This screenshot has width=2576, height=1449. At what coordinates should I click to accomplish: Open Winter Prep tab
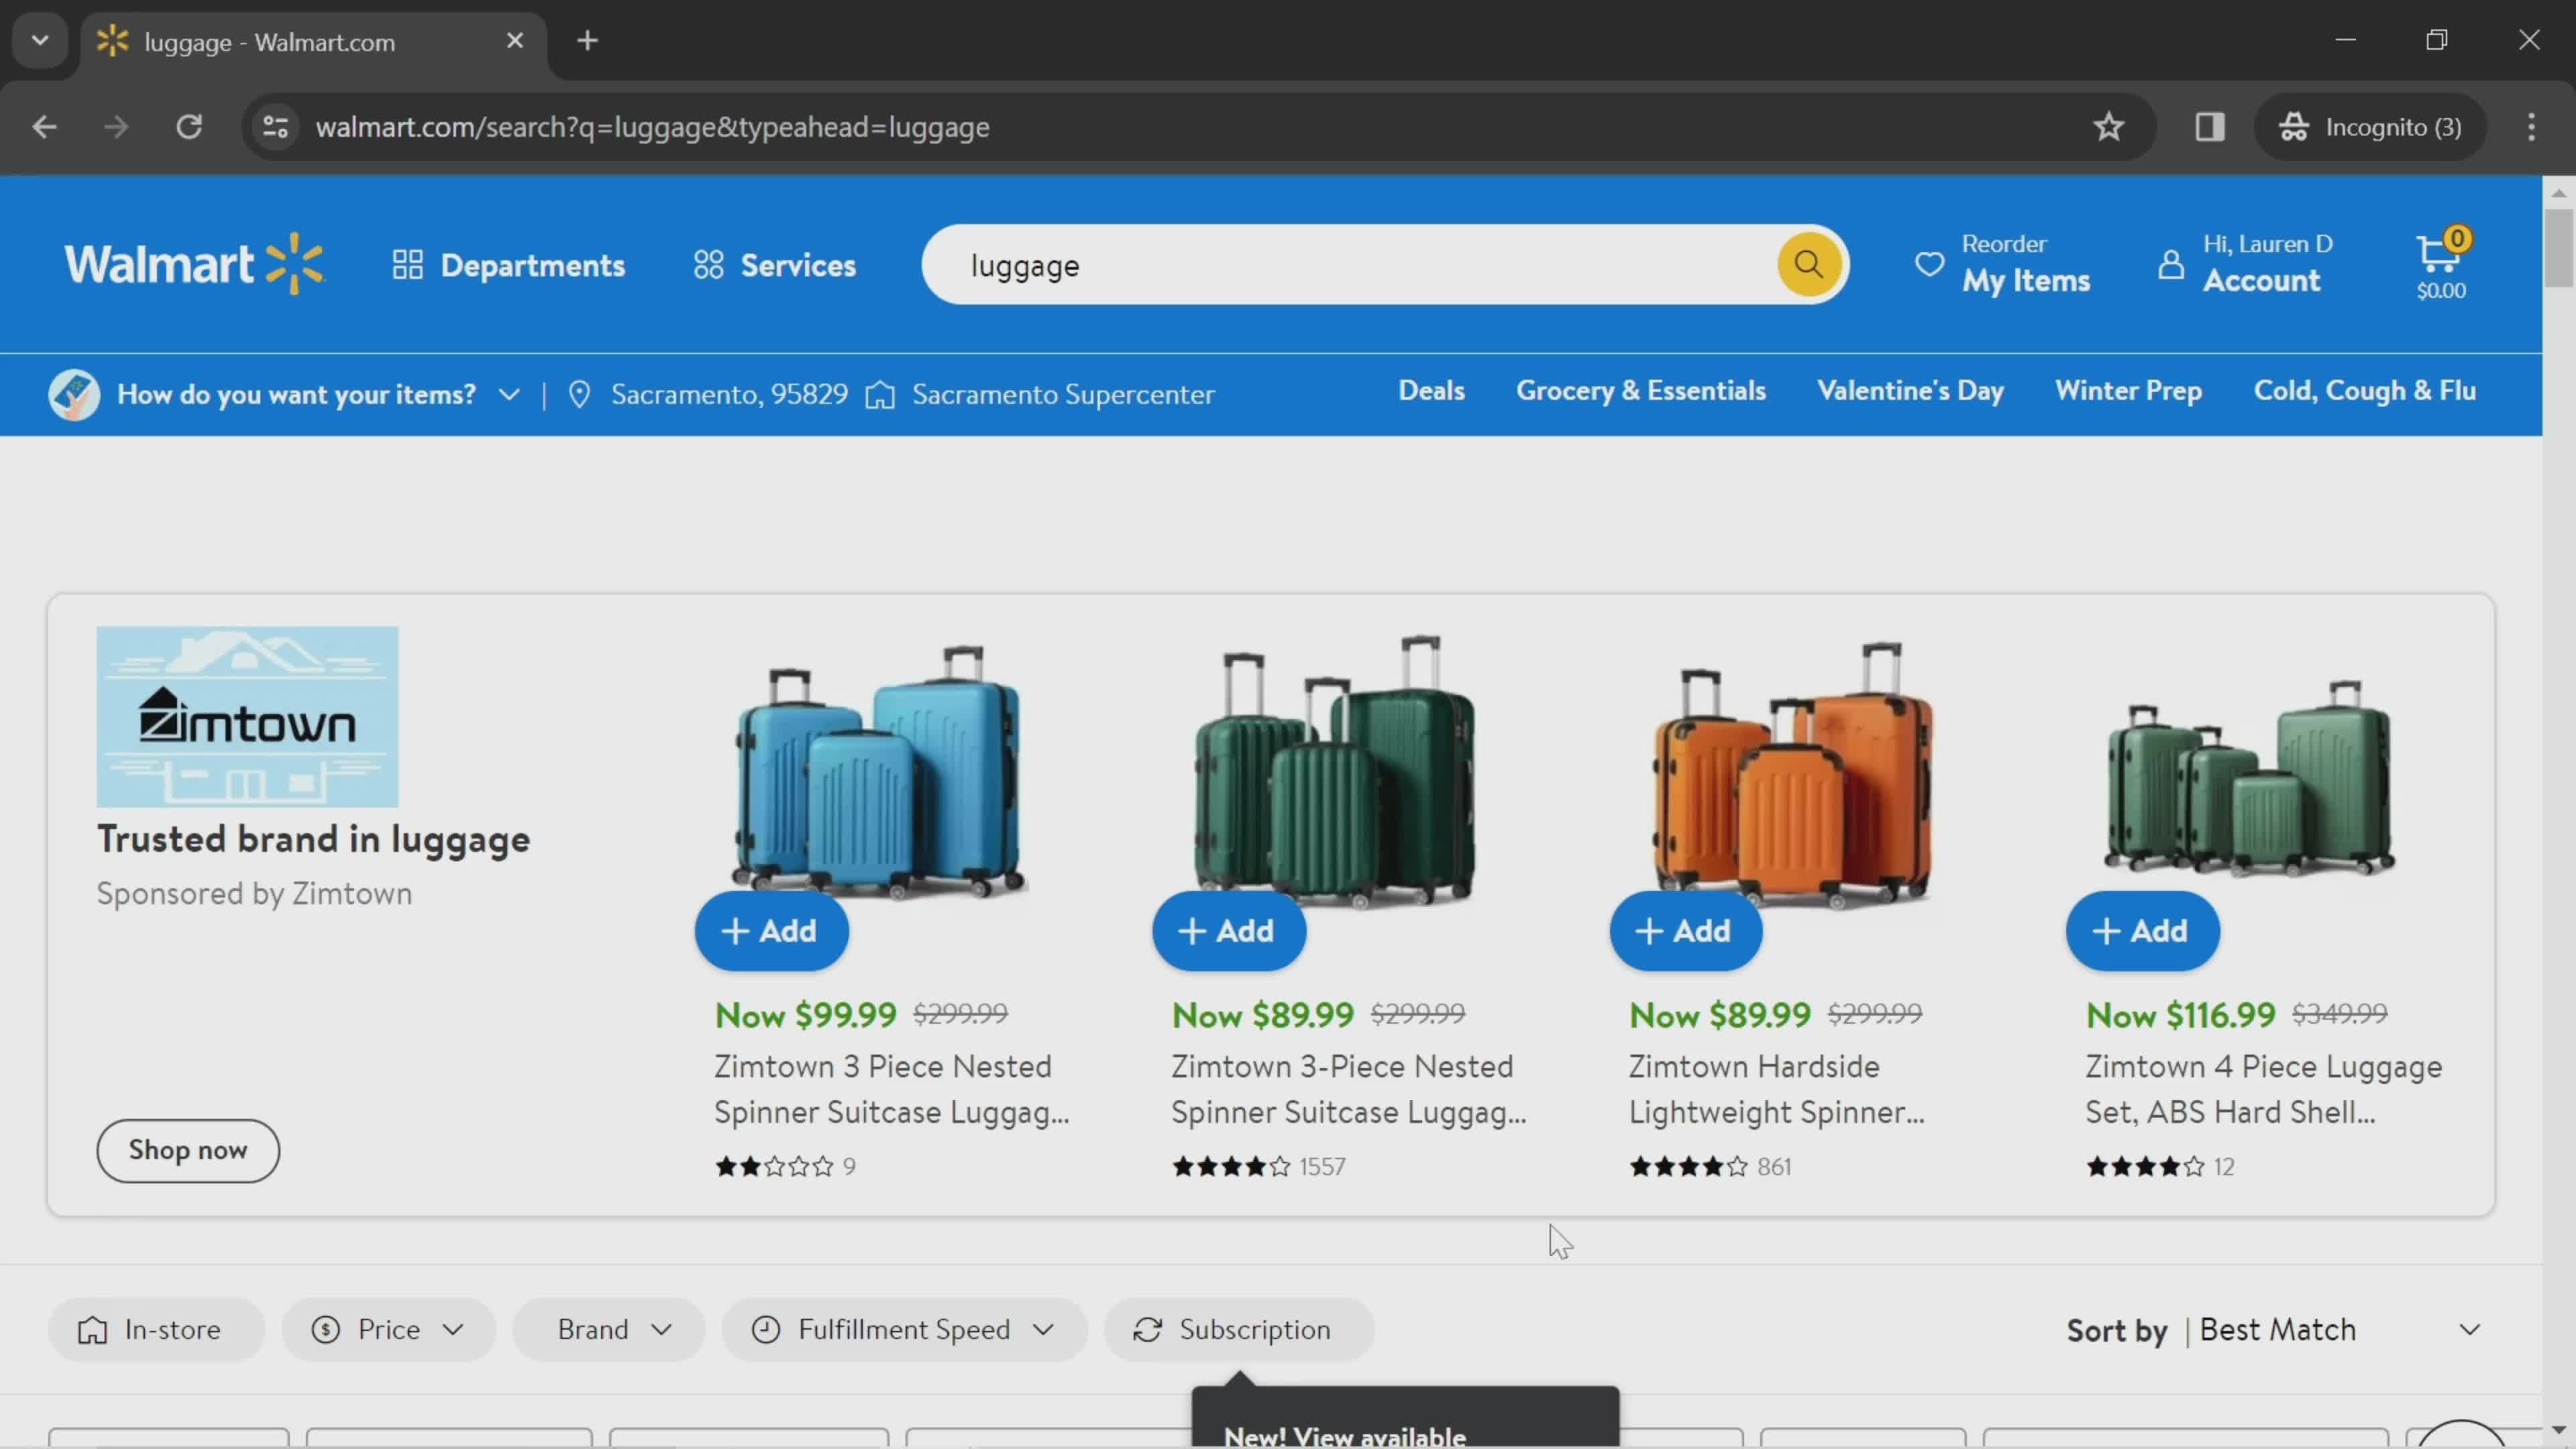(2128, 390)
